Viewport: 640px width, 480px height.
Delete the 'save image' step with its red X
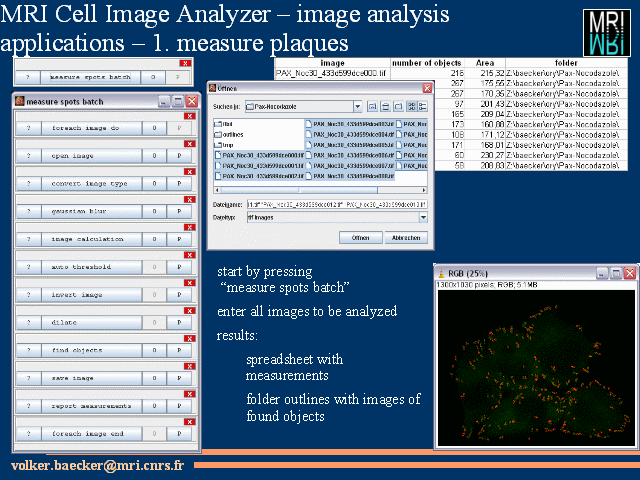coord(189,366)
